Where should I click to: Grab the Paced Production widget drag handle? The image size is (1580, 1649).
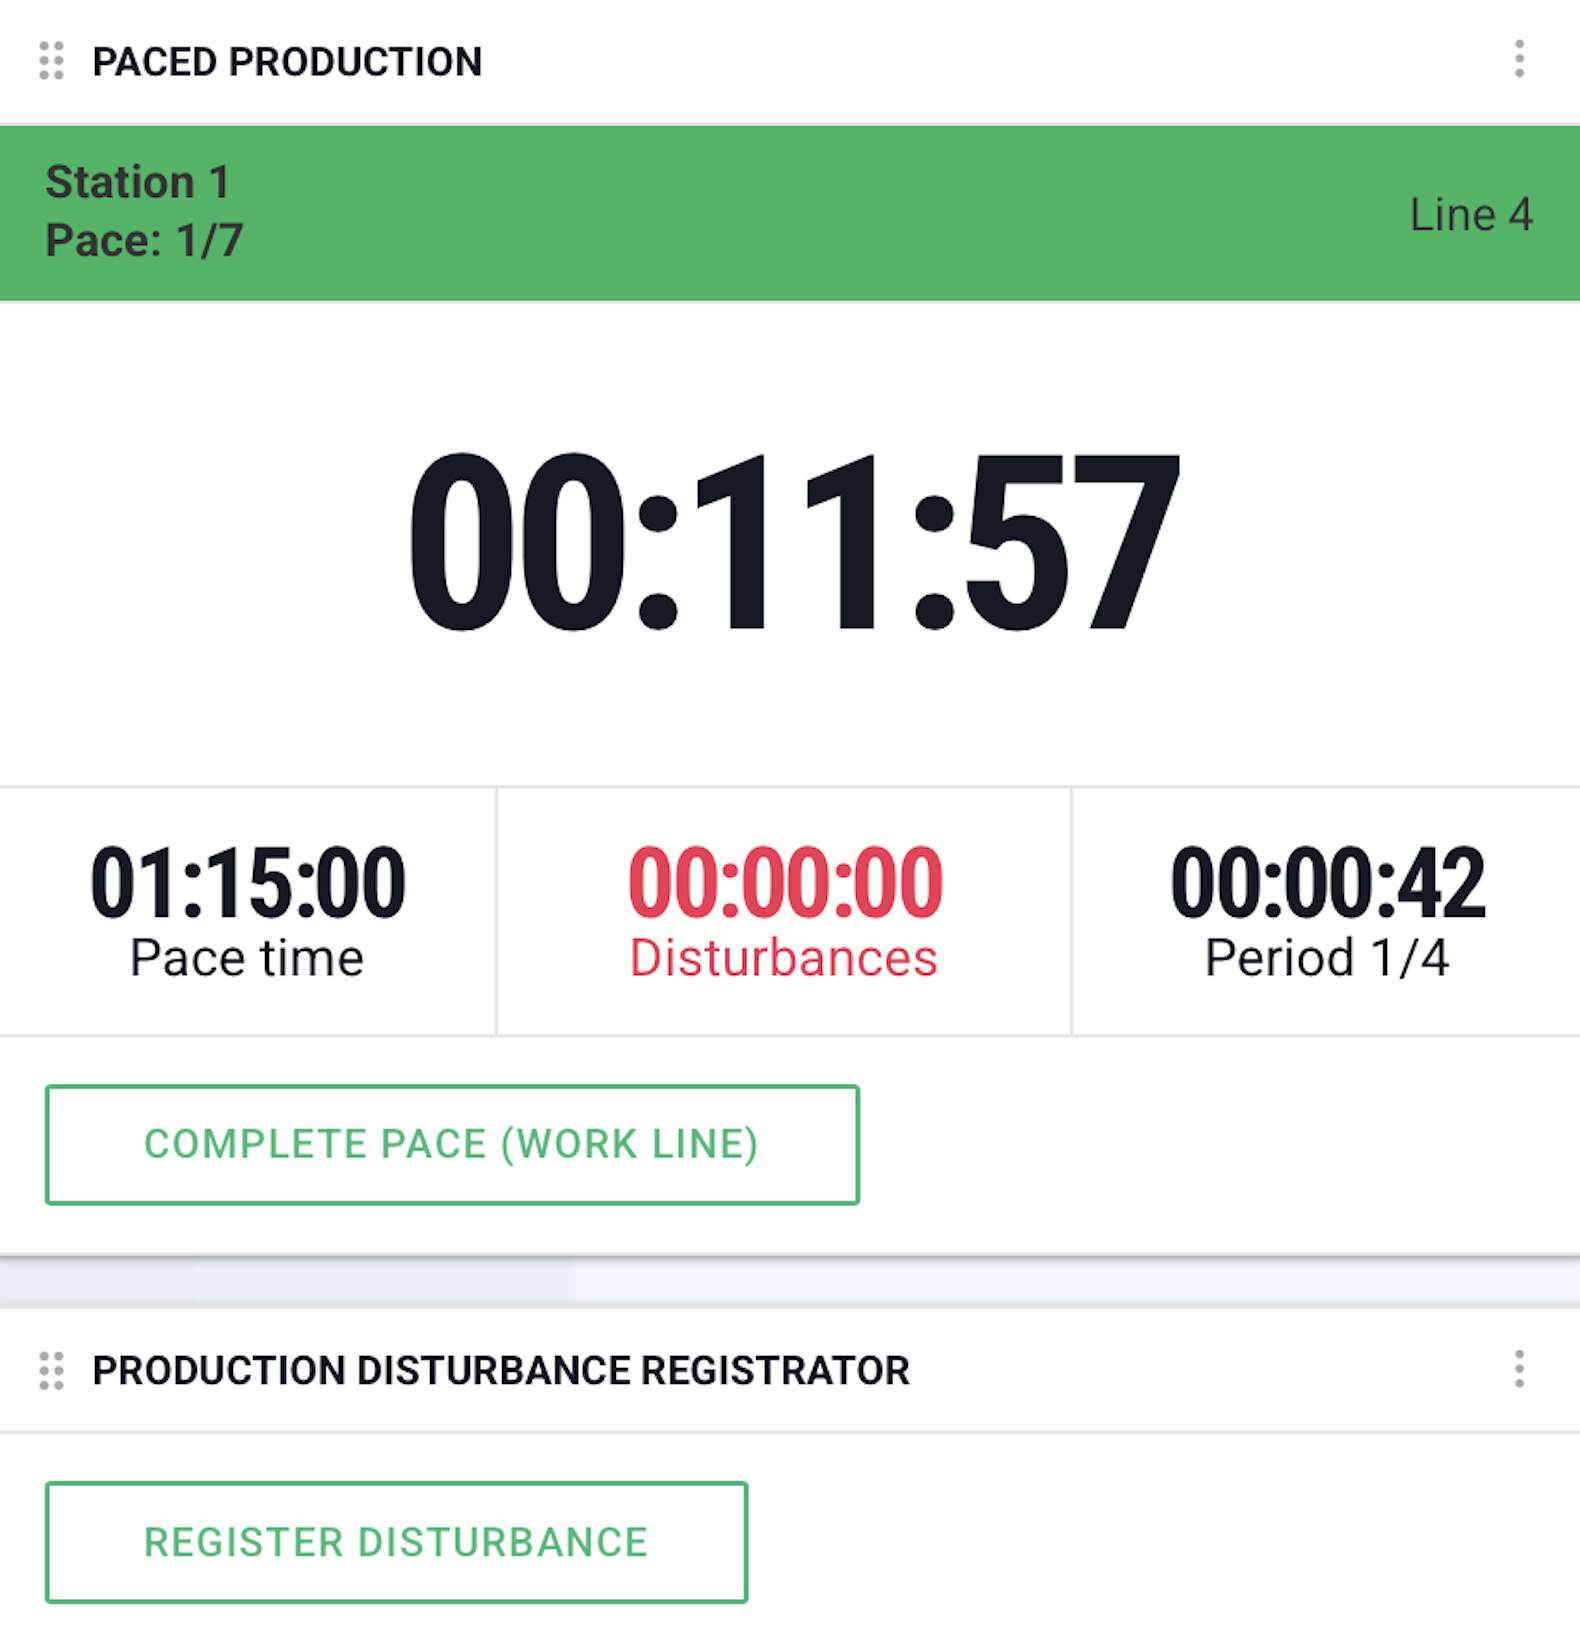[51, 61]
